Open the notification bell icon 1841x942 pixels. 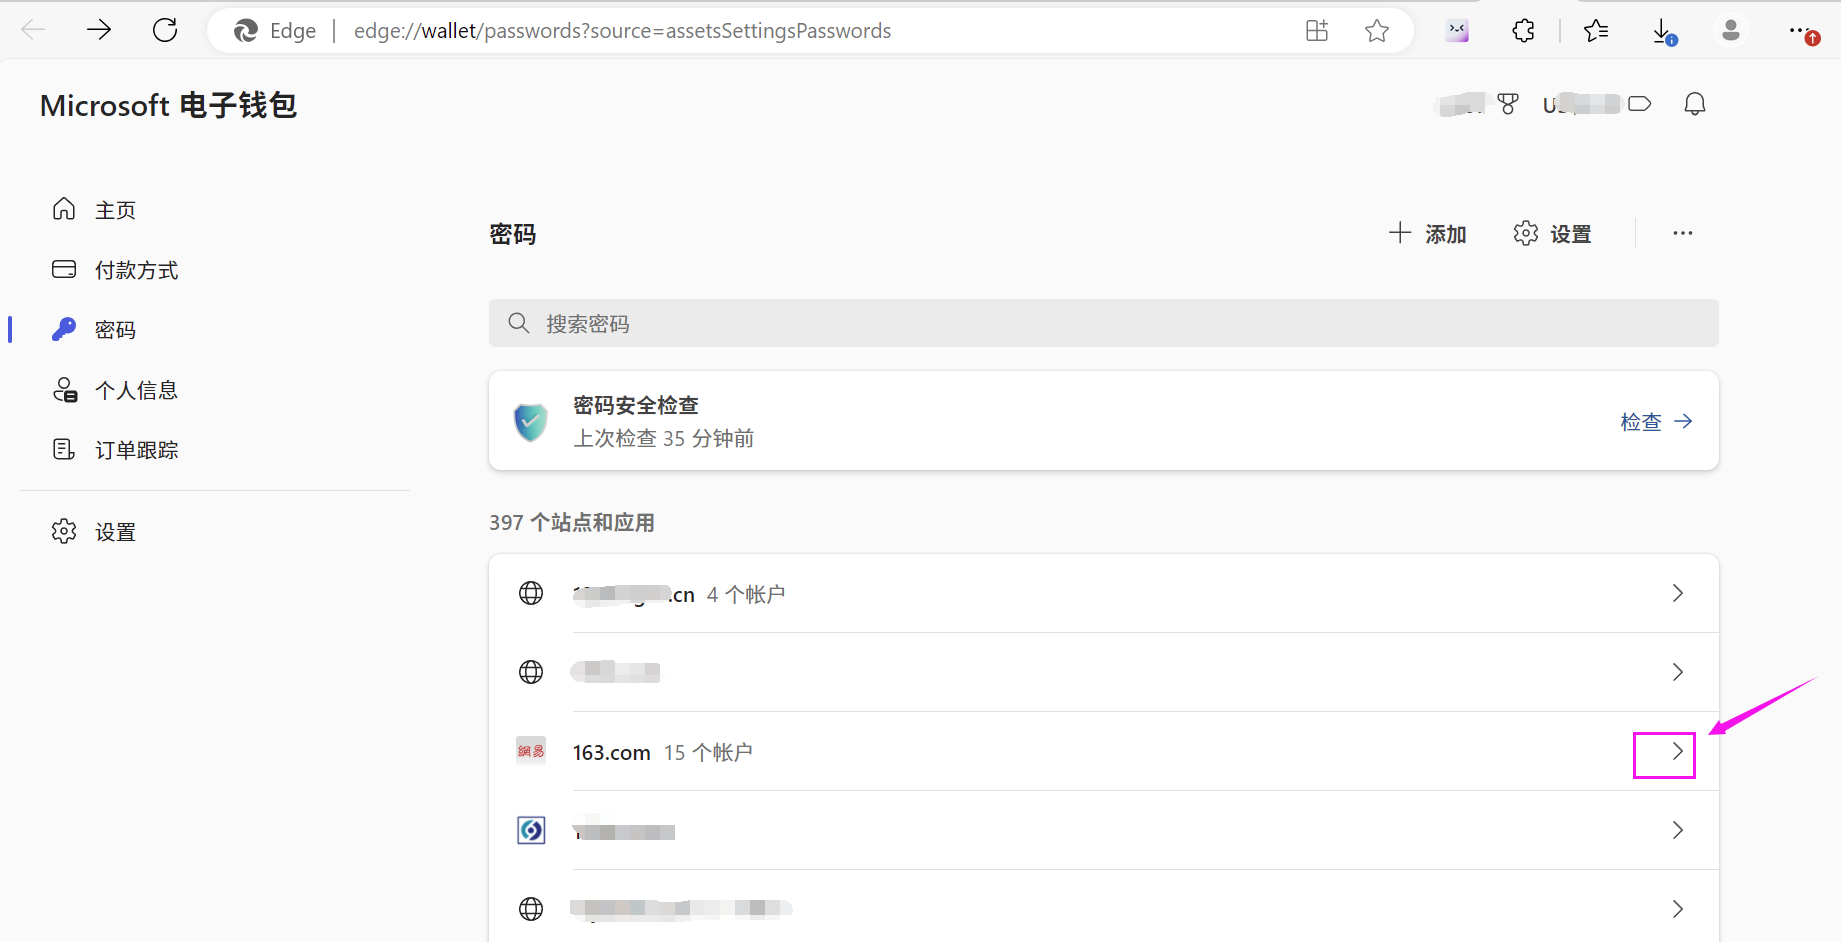tap(1694, 104)
